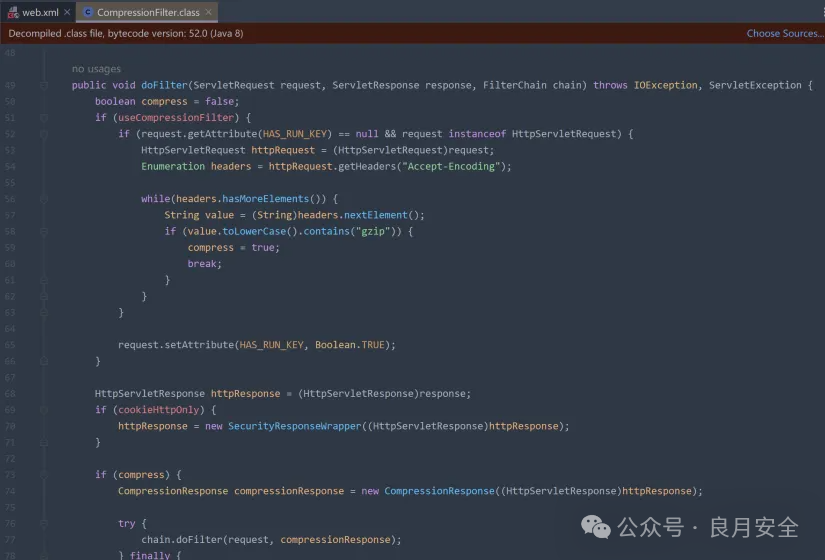
Task: Collapse the doFilter method at line 49
Action: [x=44, y=85]
